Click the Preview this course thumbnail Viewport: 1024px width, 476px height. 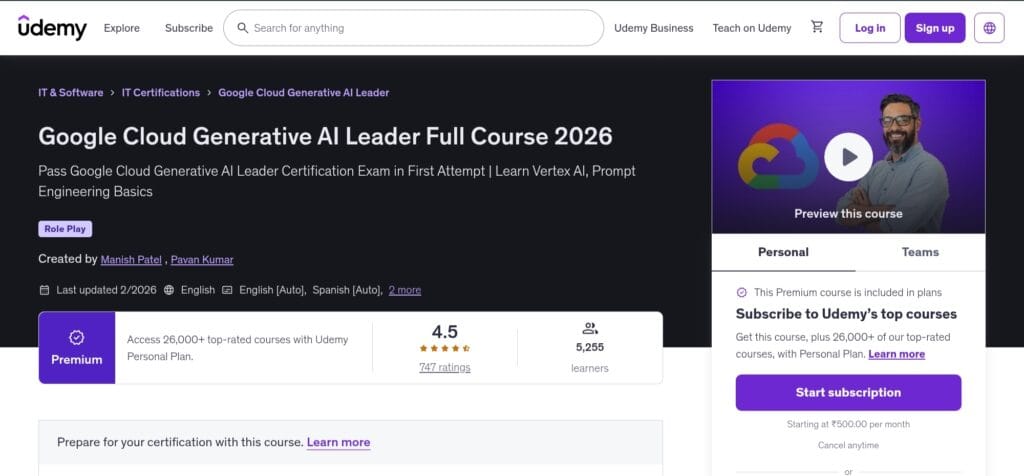(x=848, y=157)
